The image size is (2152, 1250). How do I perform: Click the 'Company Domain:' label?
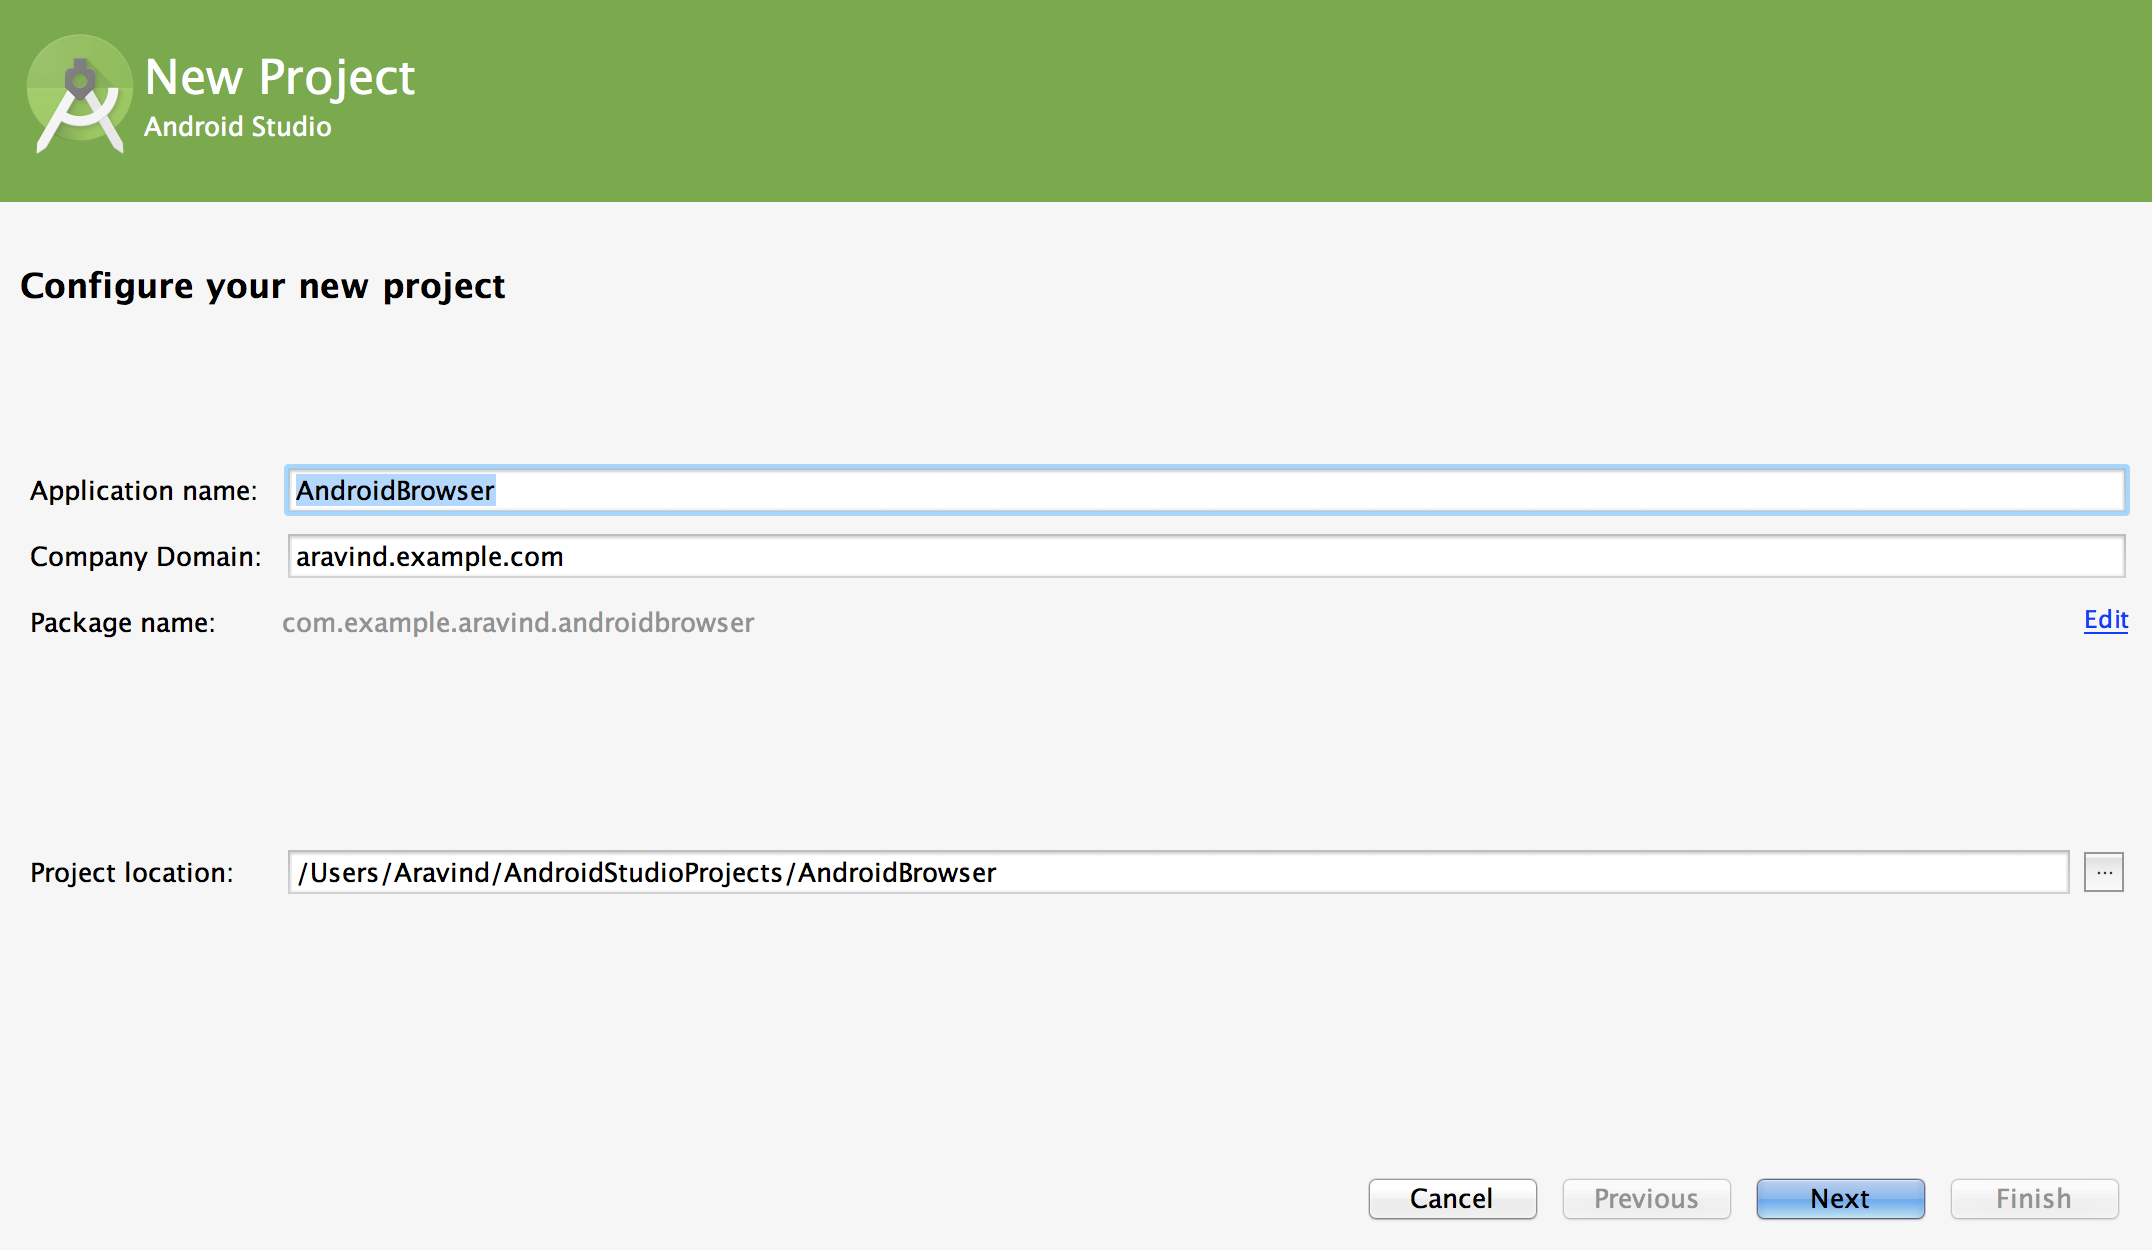[145, 556]
